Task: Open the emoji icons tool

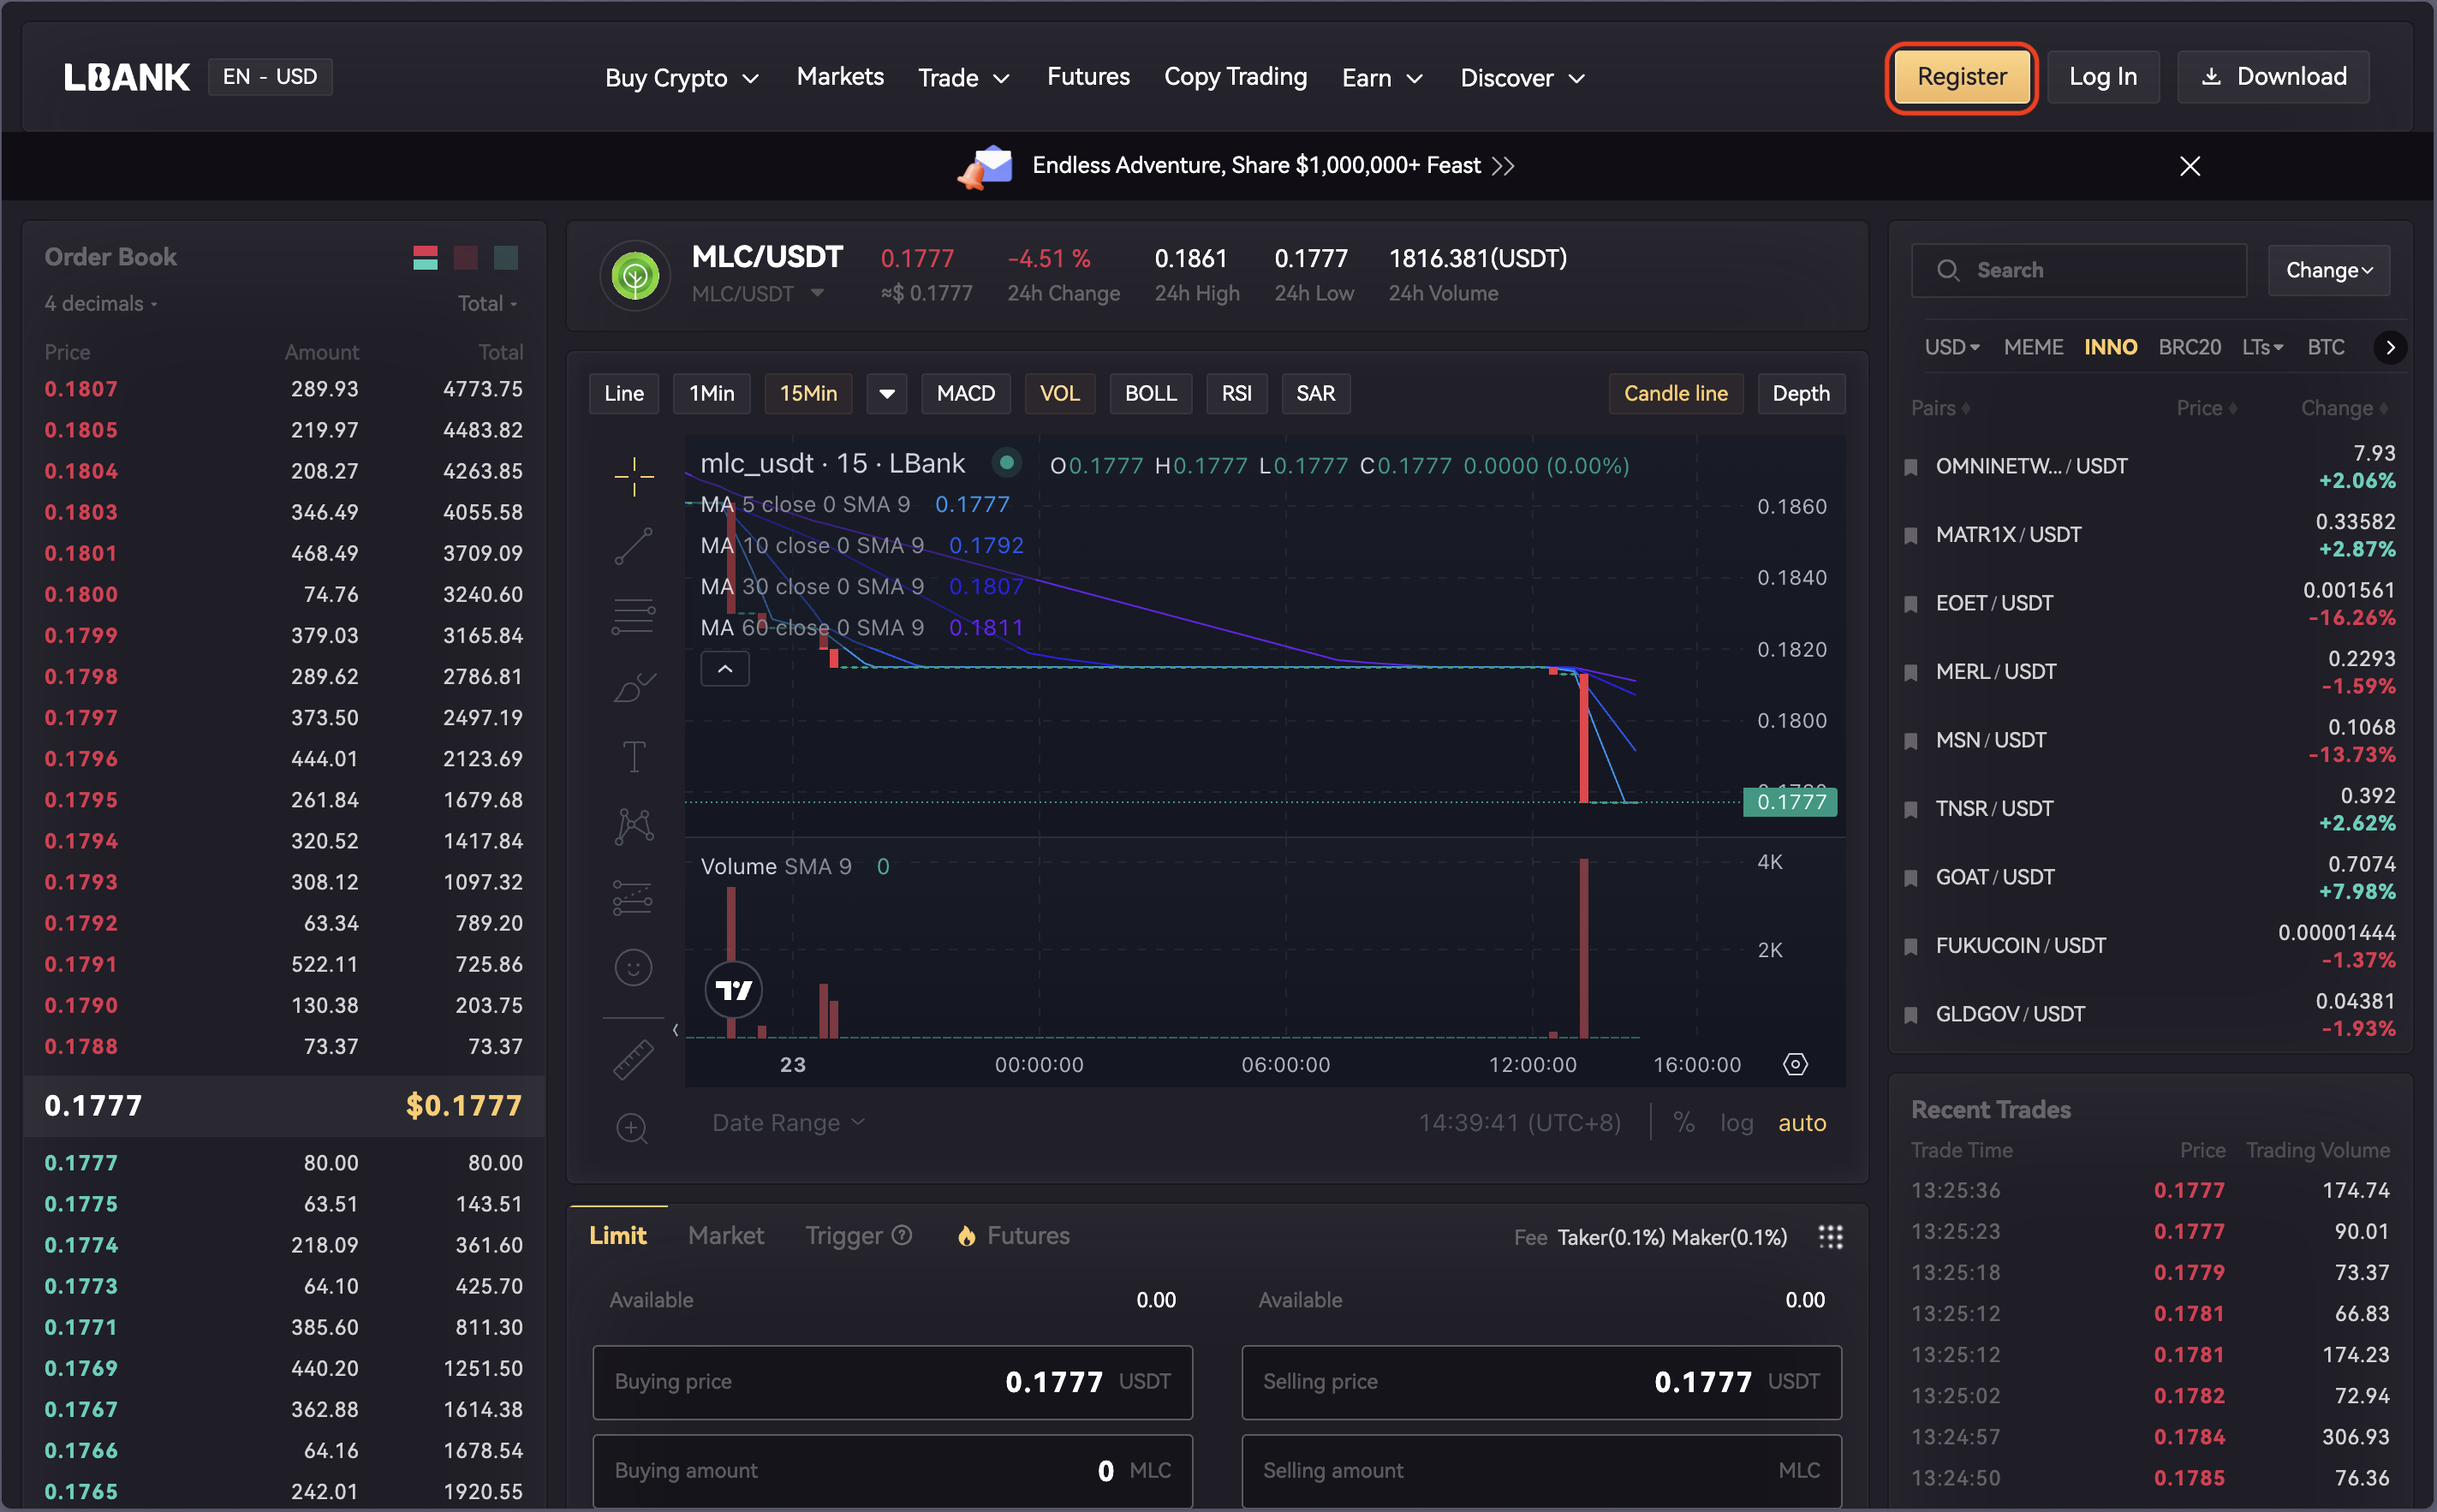Action: [634, 967]
